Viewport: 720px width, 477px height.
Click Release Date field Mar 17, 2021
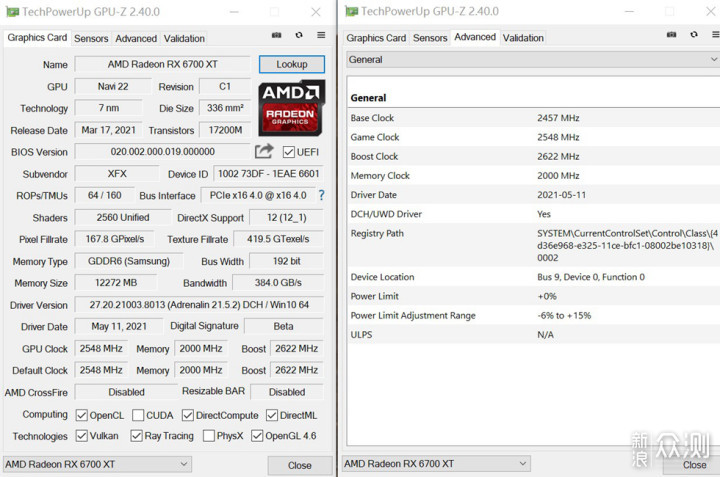(108, 130)
